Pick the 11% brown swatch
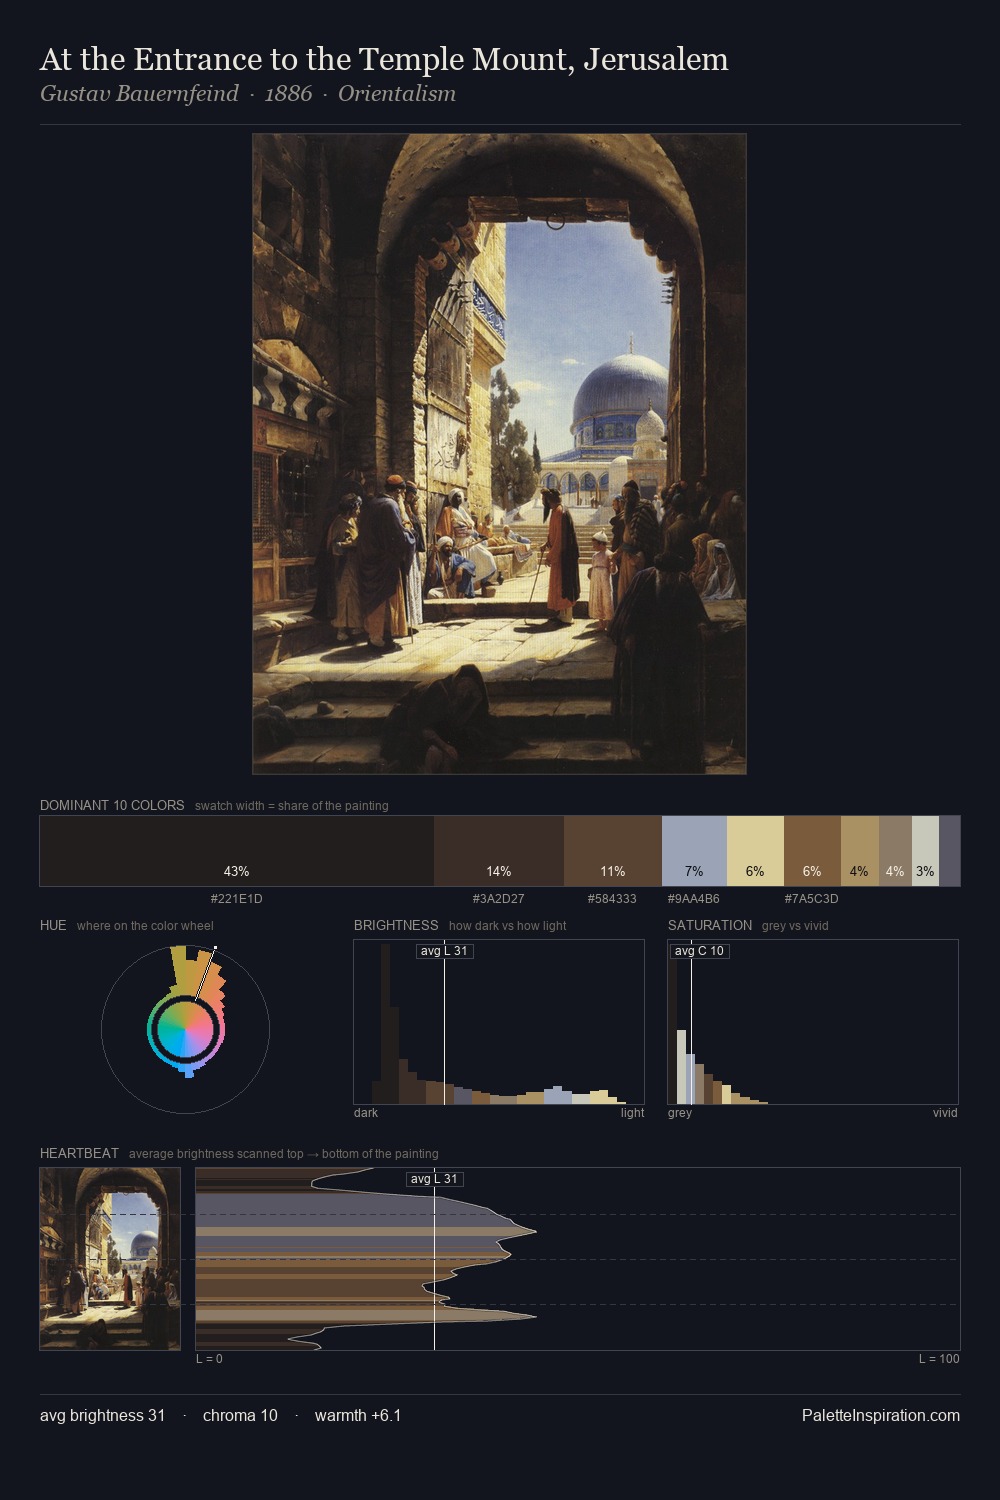This screenshot has height=1500, width=1000. 613,851
